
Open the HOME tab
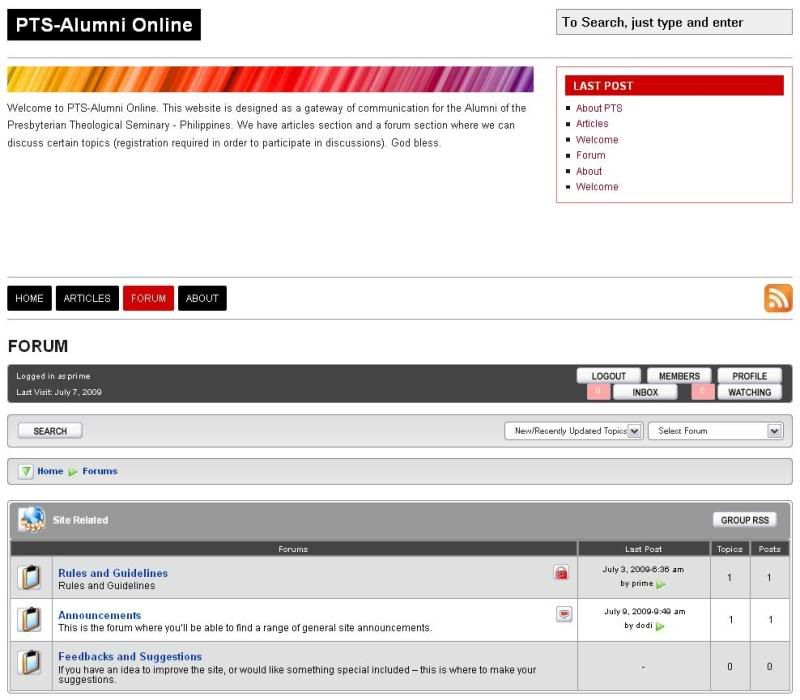coord(29,298)
